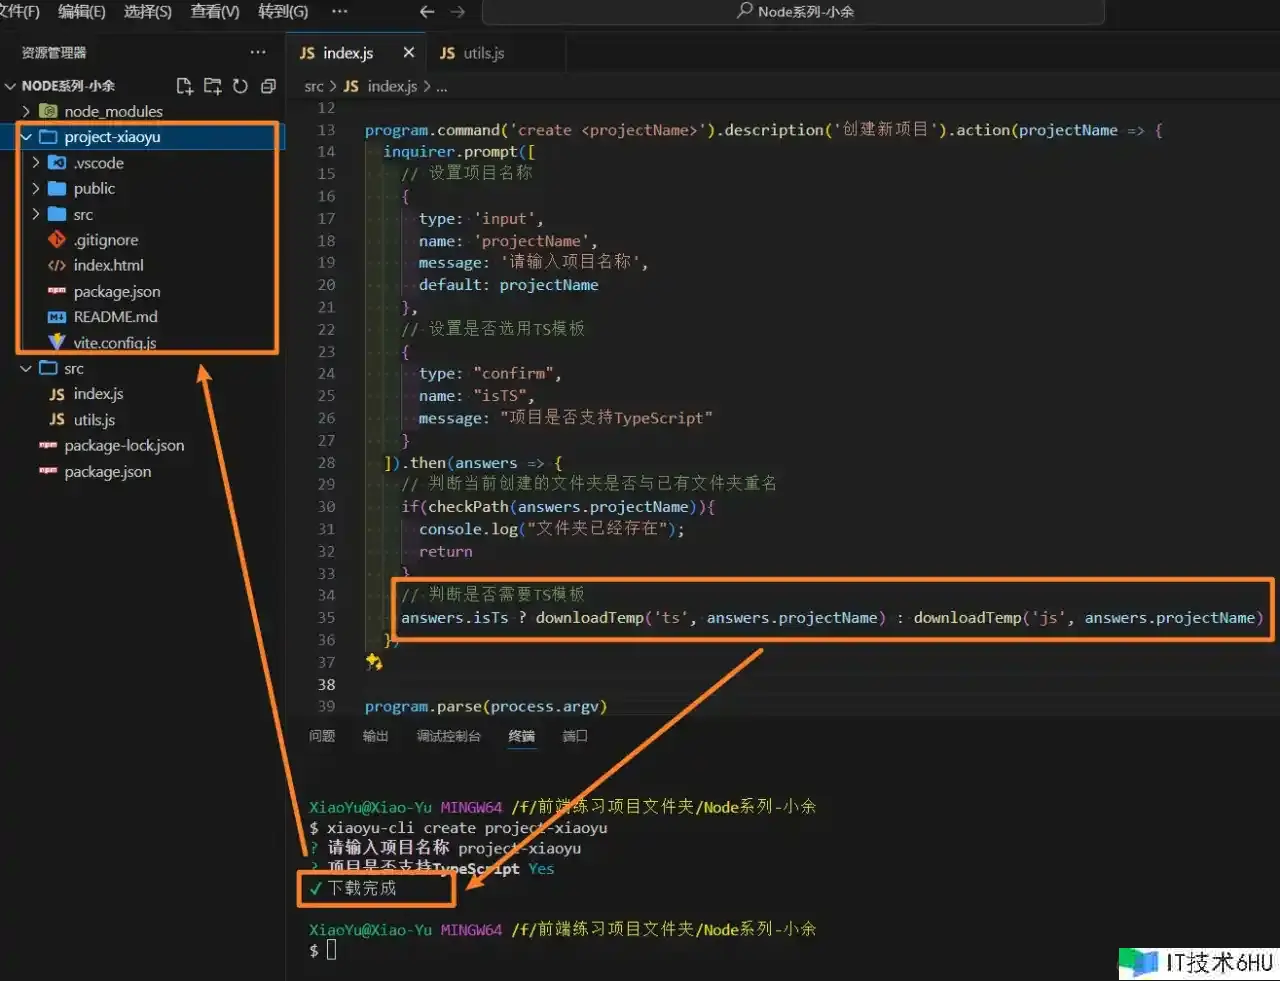
Task: Click the 下载完成 terminal message
Action: 361,888
